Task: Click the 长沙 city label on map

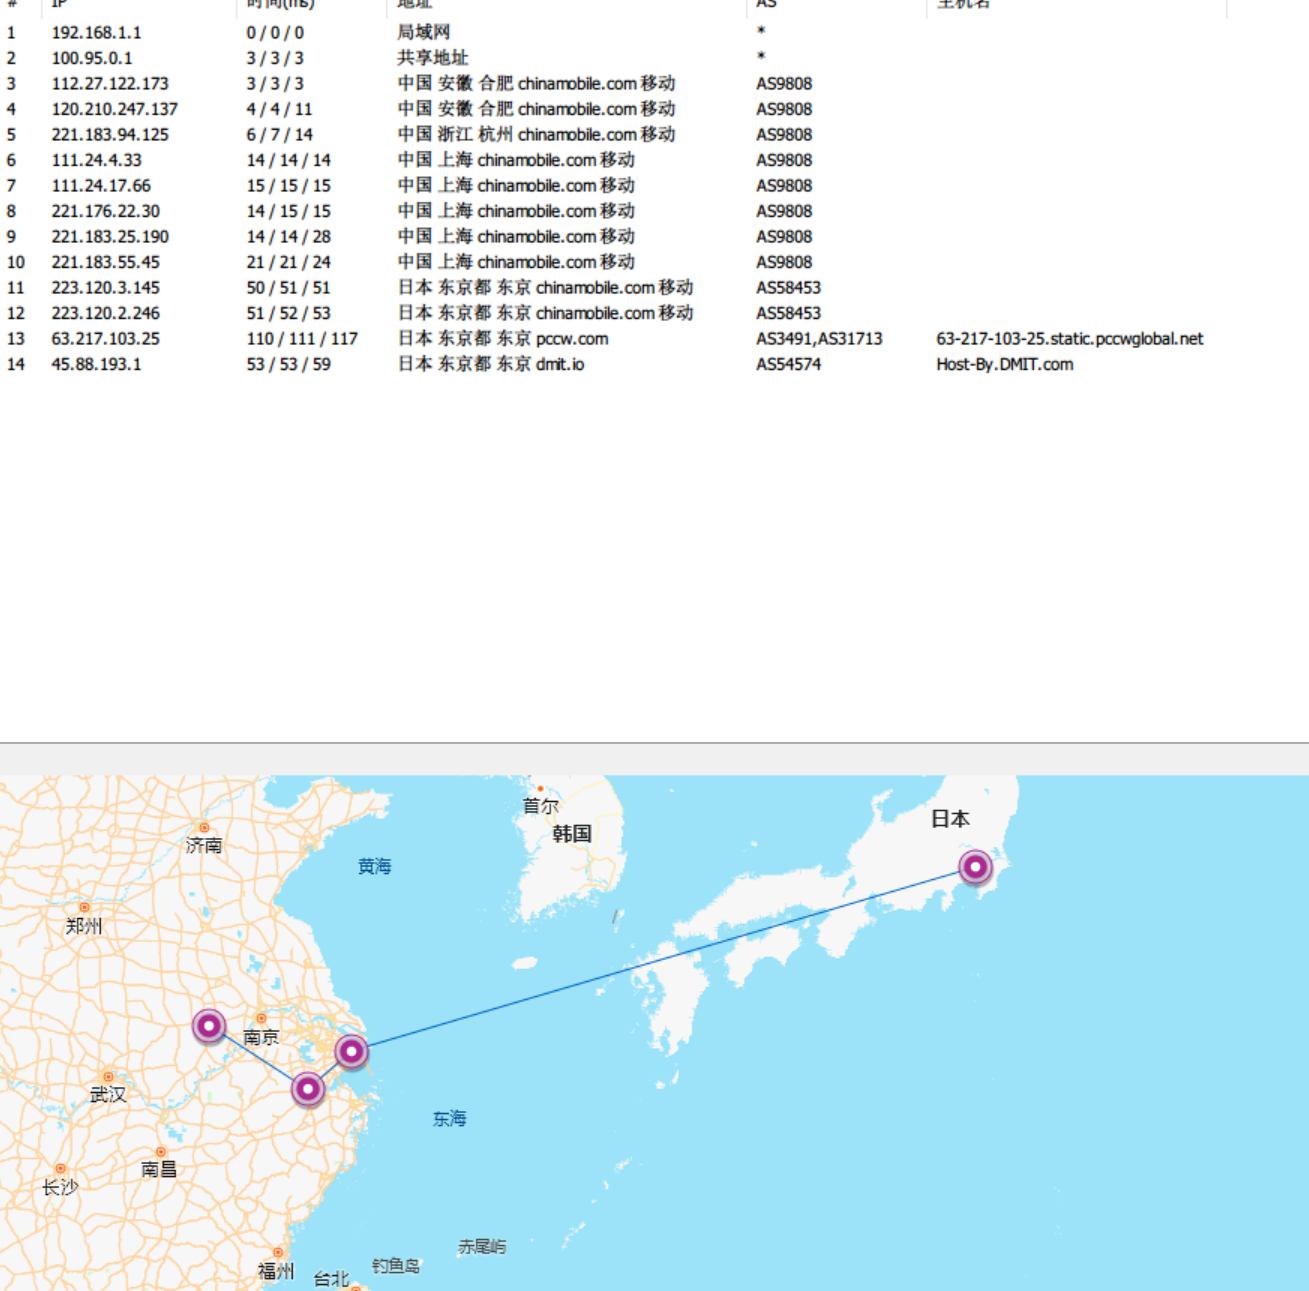Action: pos(60,1187)
